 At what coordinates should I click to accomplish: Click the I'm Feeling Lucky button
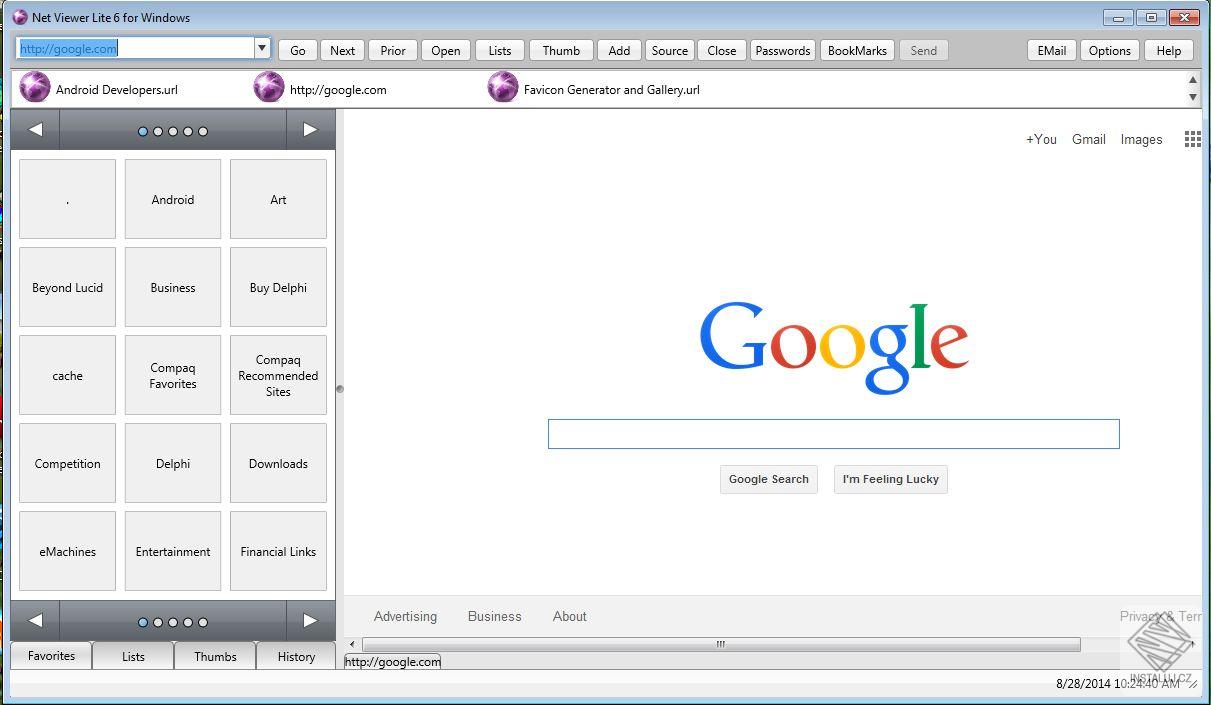coord(891,479)
